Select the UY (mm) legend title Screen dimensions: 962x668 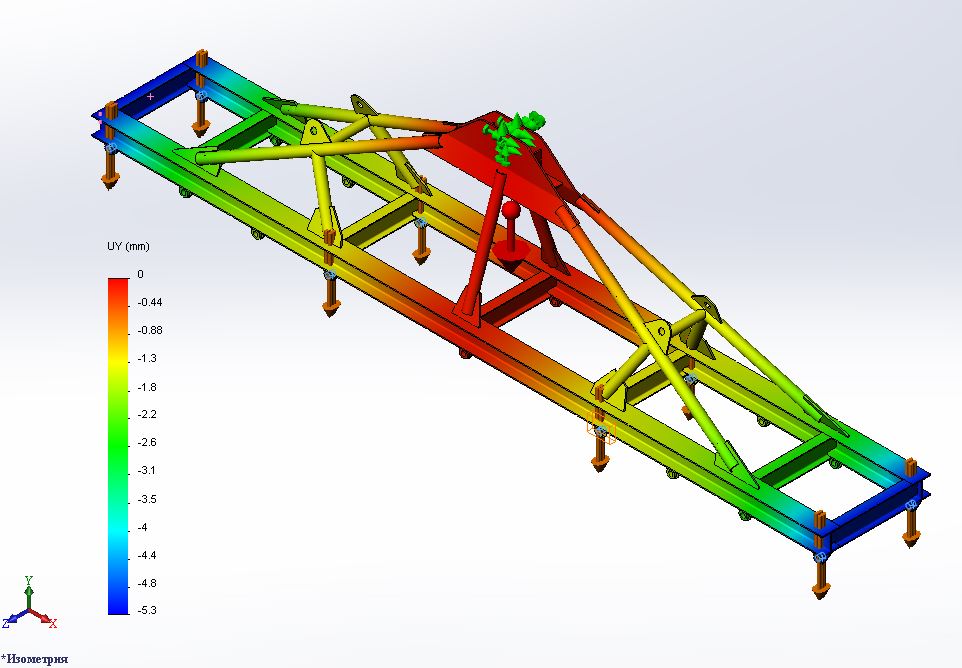pos(128,246)
